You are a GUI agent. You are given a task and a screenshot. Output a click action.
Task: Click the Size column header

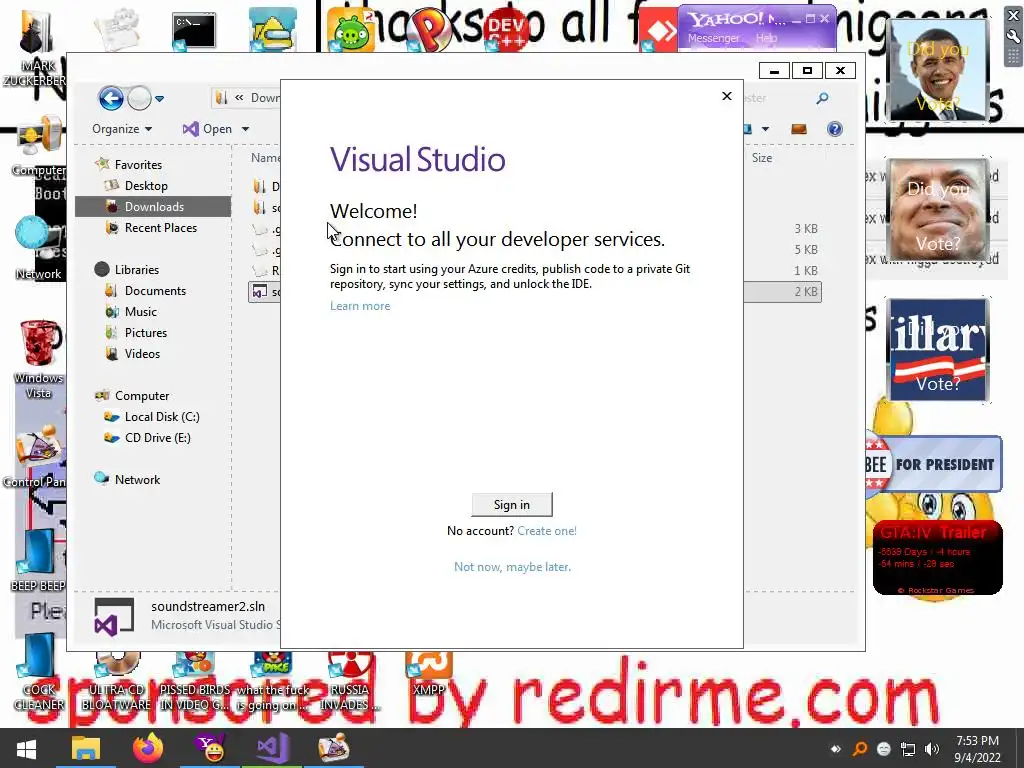coord(761,157)
